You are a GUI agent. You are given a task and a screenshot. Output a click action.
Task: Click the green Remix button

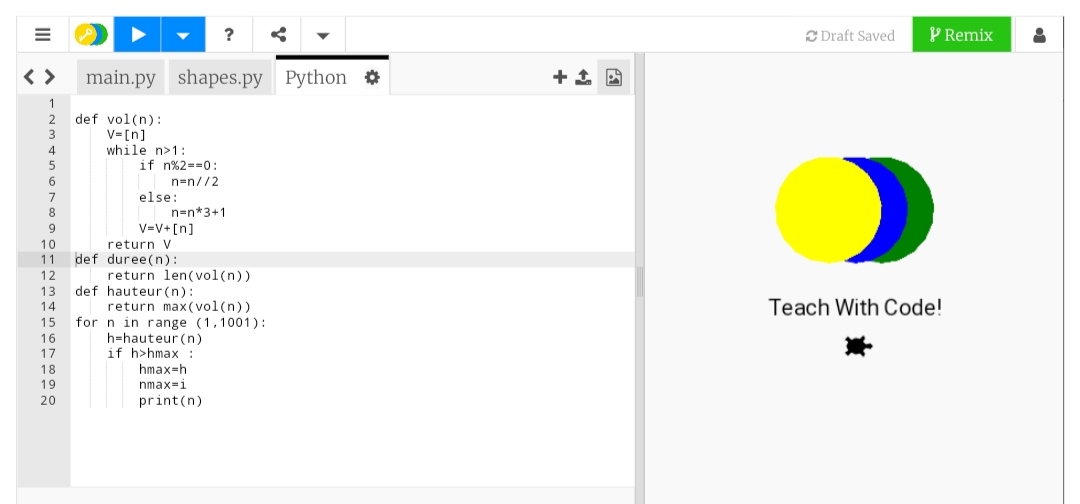click(x=961, y=35)
